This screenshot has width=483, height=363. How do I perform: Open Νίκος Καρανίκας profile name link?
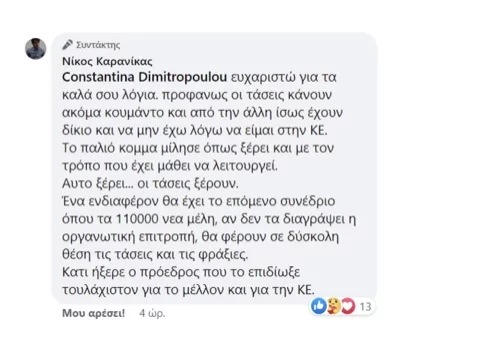coord(107,61)
